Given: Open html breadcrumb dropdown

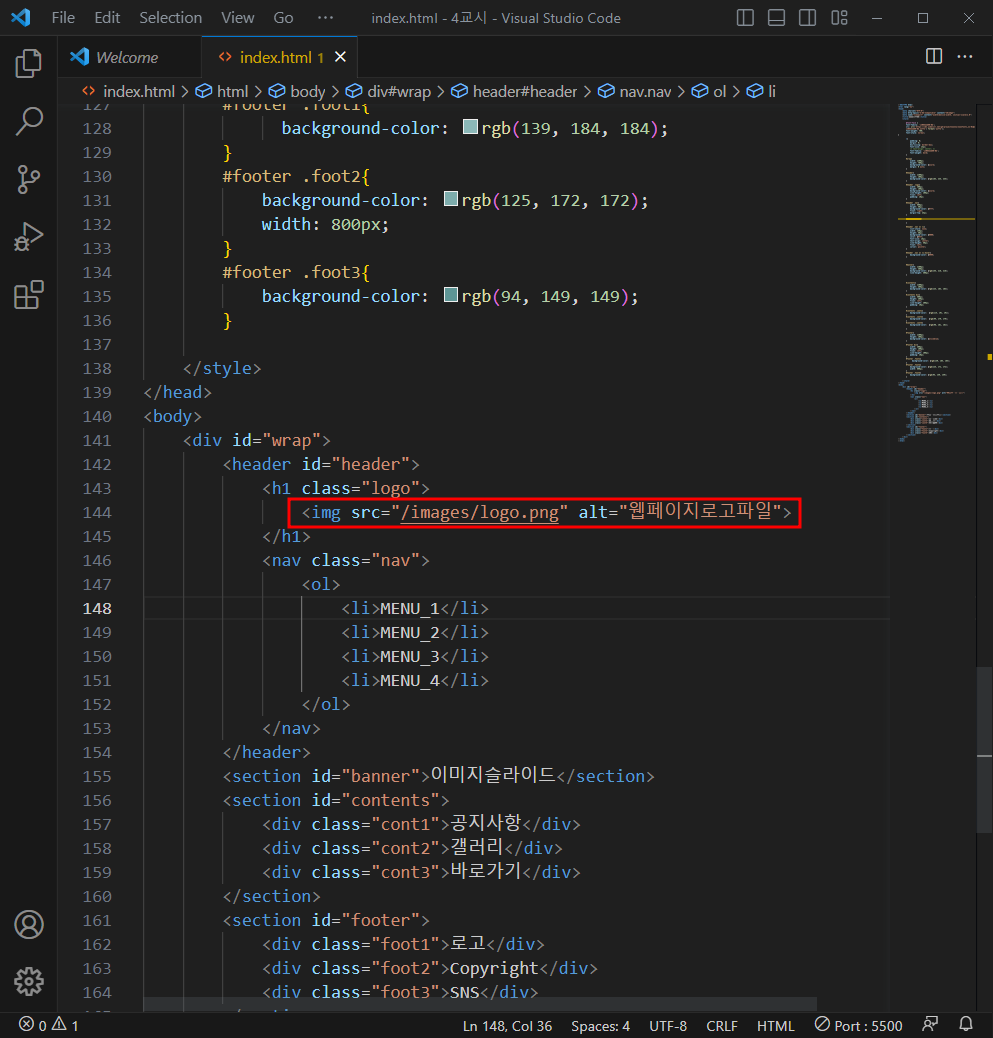Looking at the screenshot, I should tap(222, 91).
